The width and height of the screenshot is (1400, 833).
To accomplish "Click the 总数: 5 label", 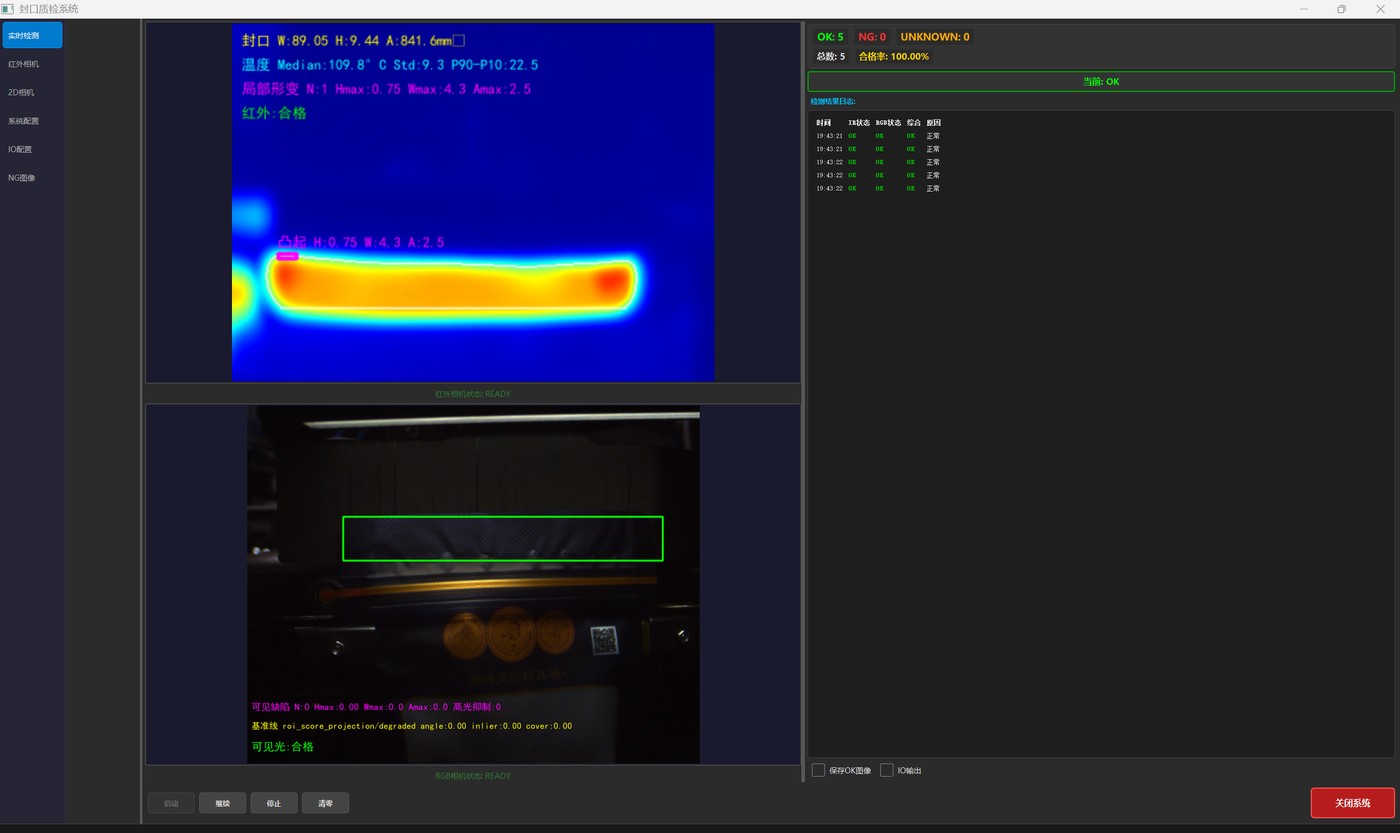I will click(x=830, y=56).
